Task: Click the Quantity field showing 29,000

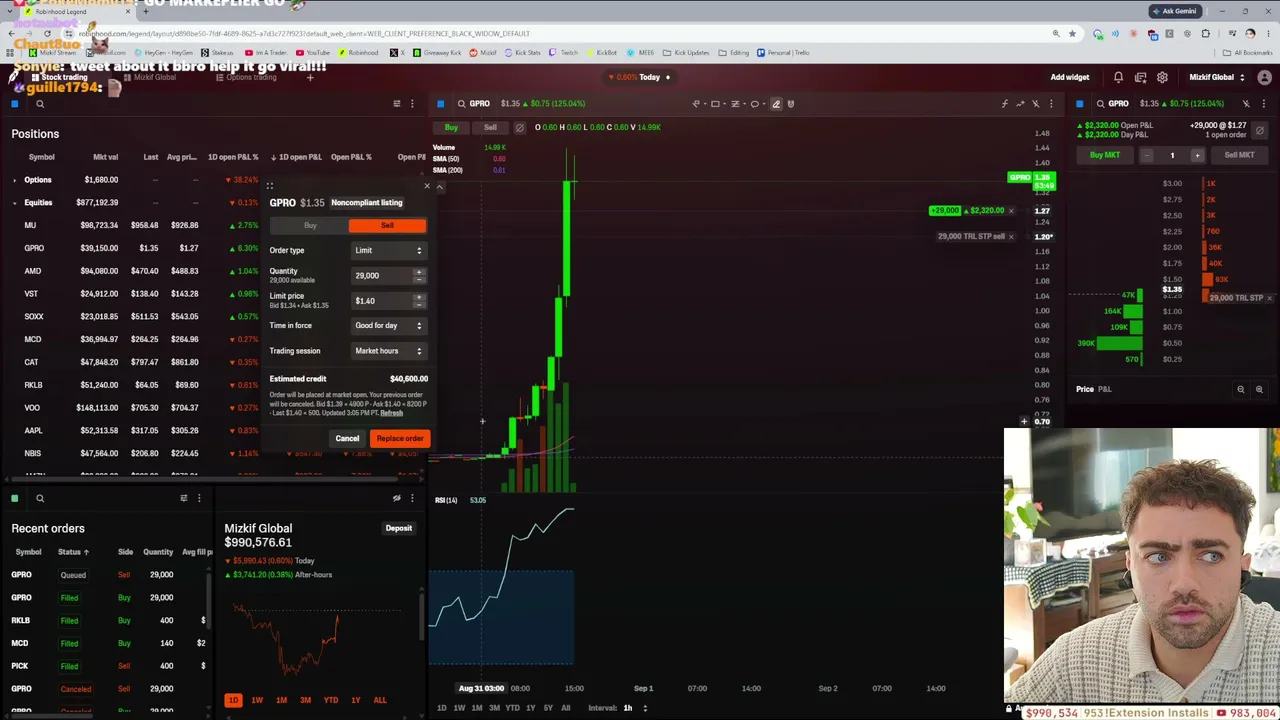Action: click(x=388, y=276)
